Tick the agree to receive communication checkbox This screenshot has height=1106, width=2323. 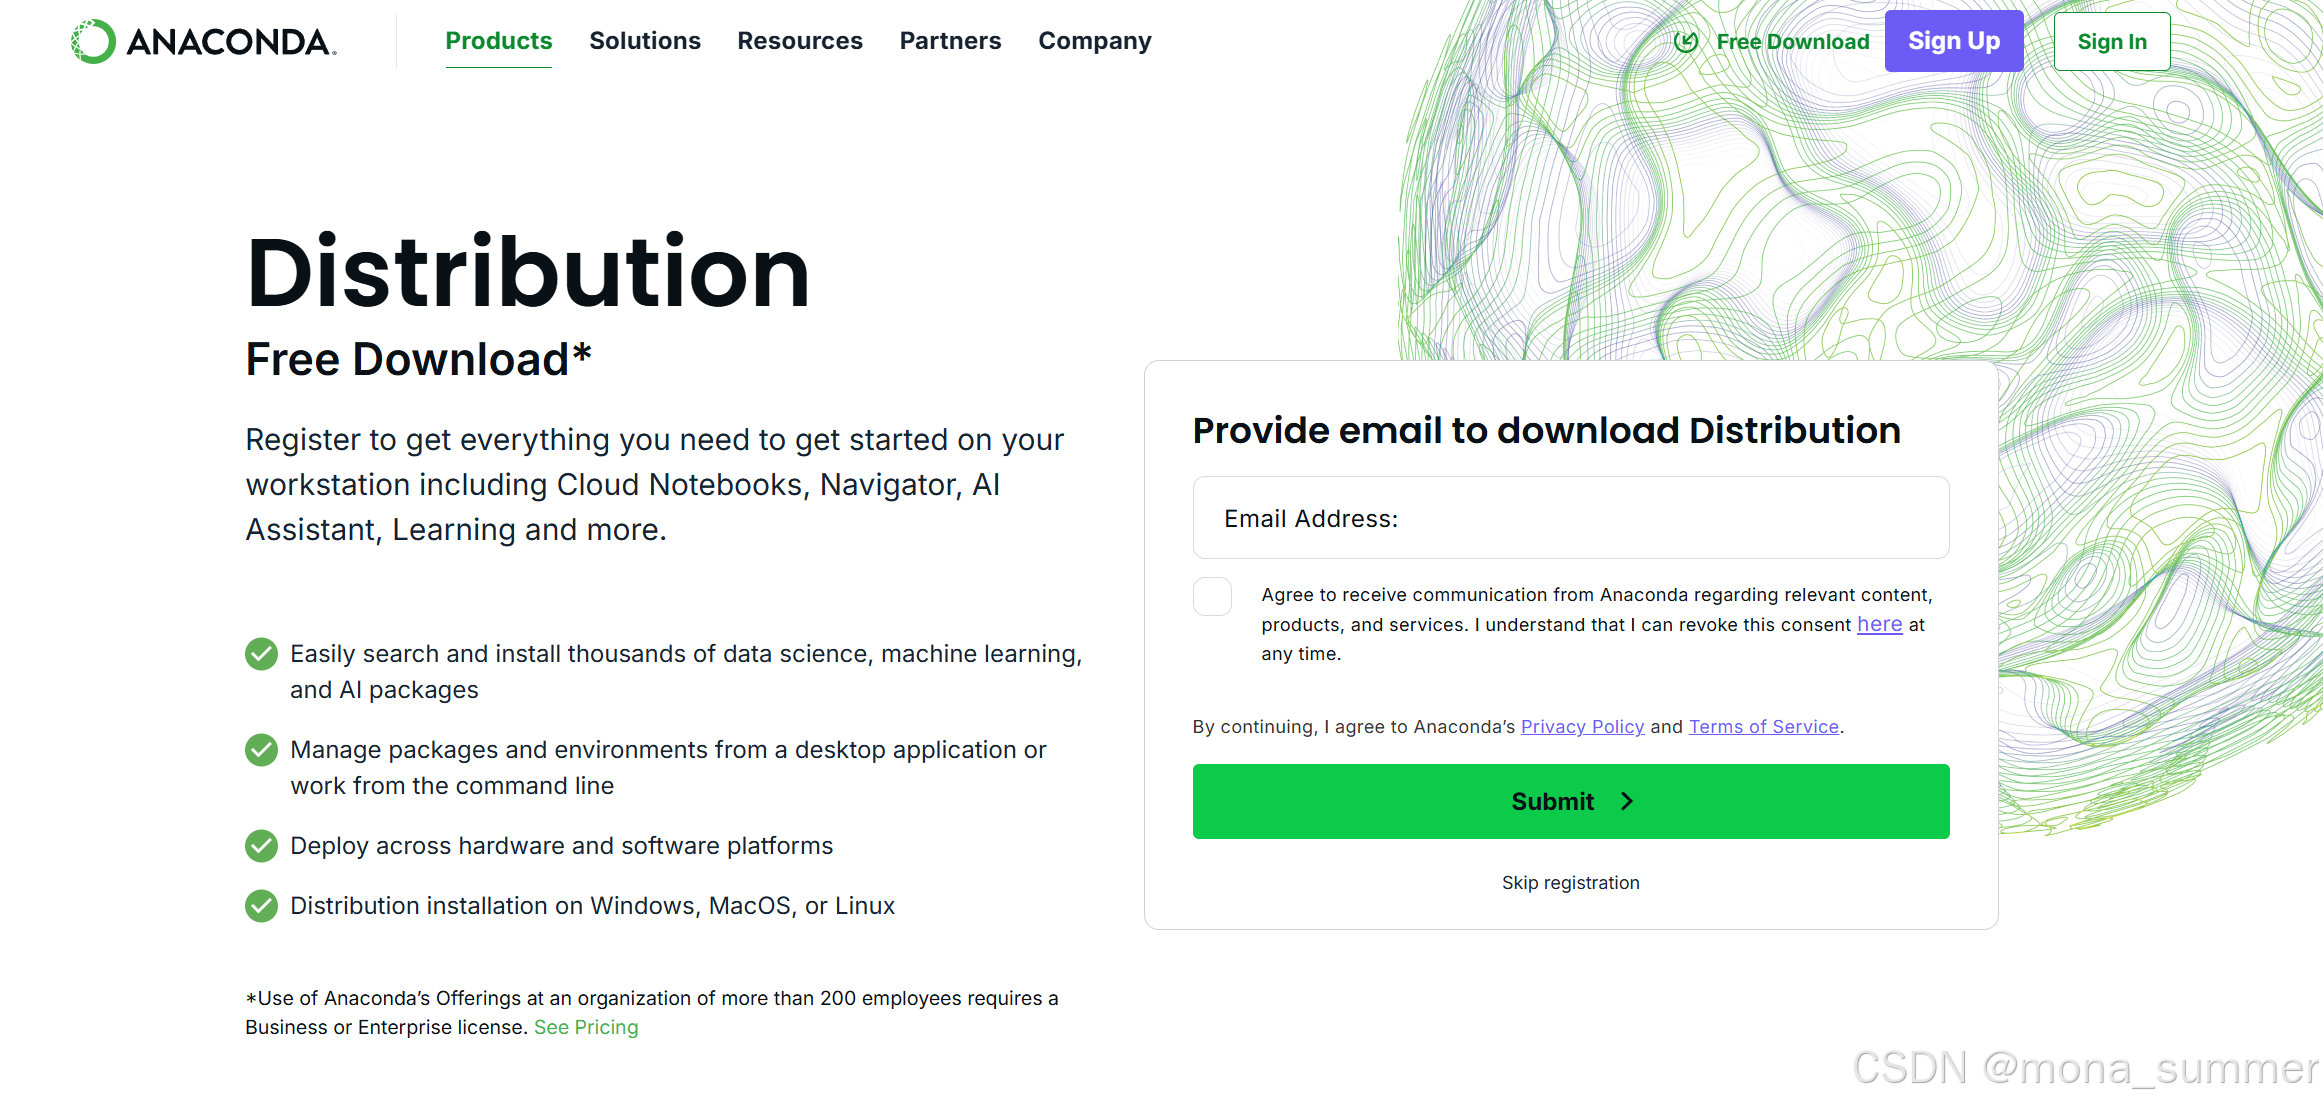(1212, 596)
